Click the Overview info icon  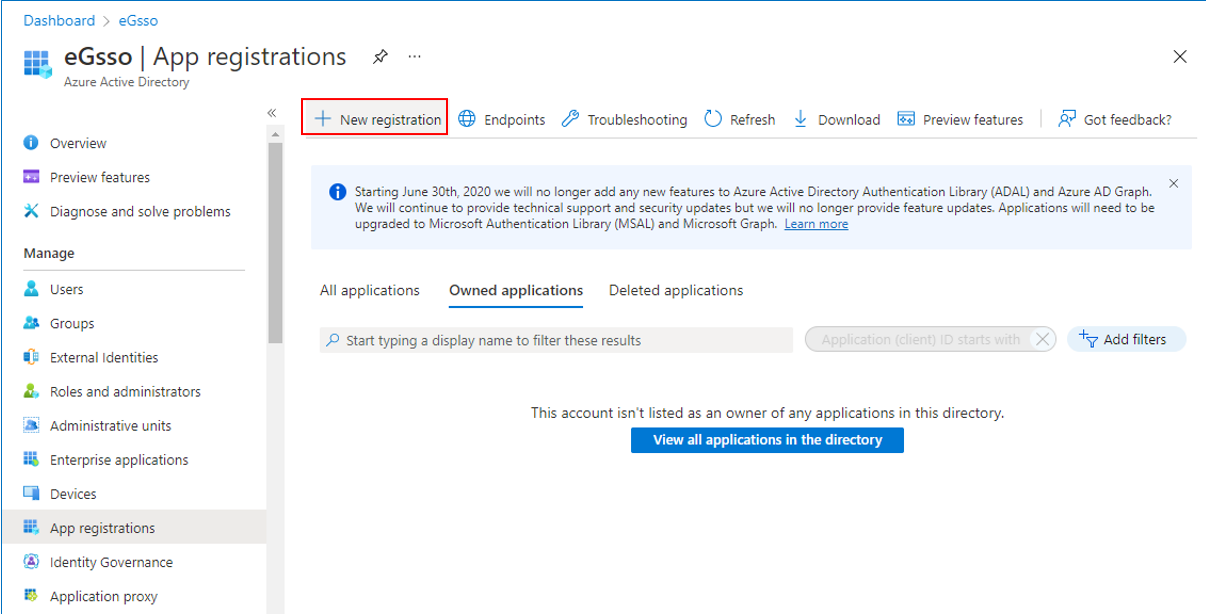tap(31, 143)
